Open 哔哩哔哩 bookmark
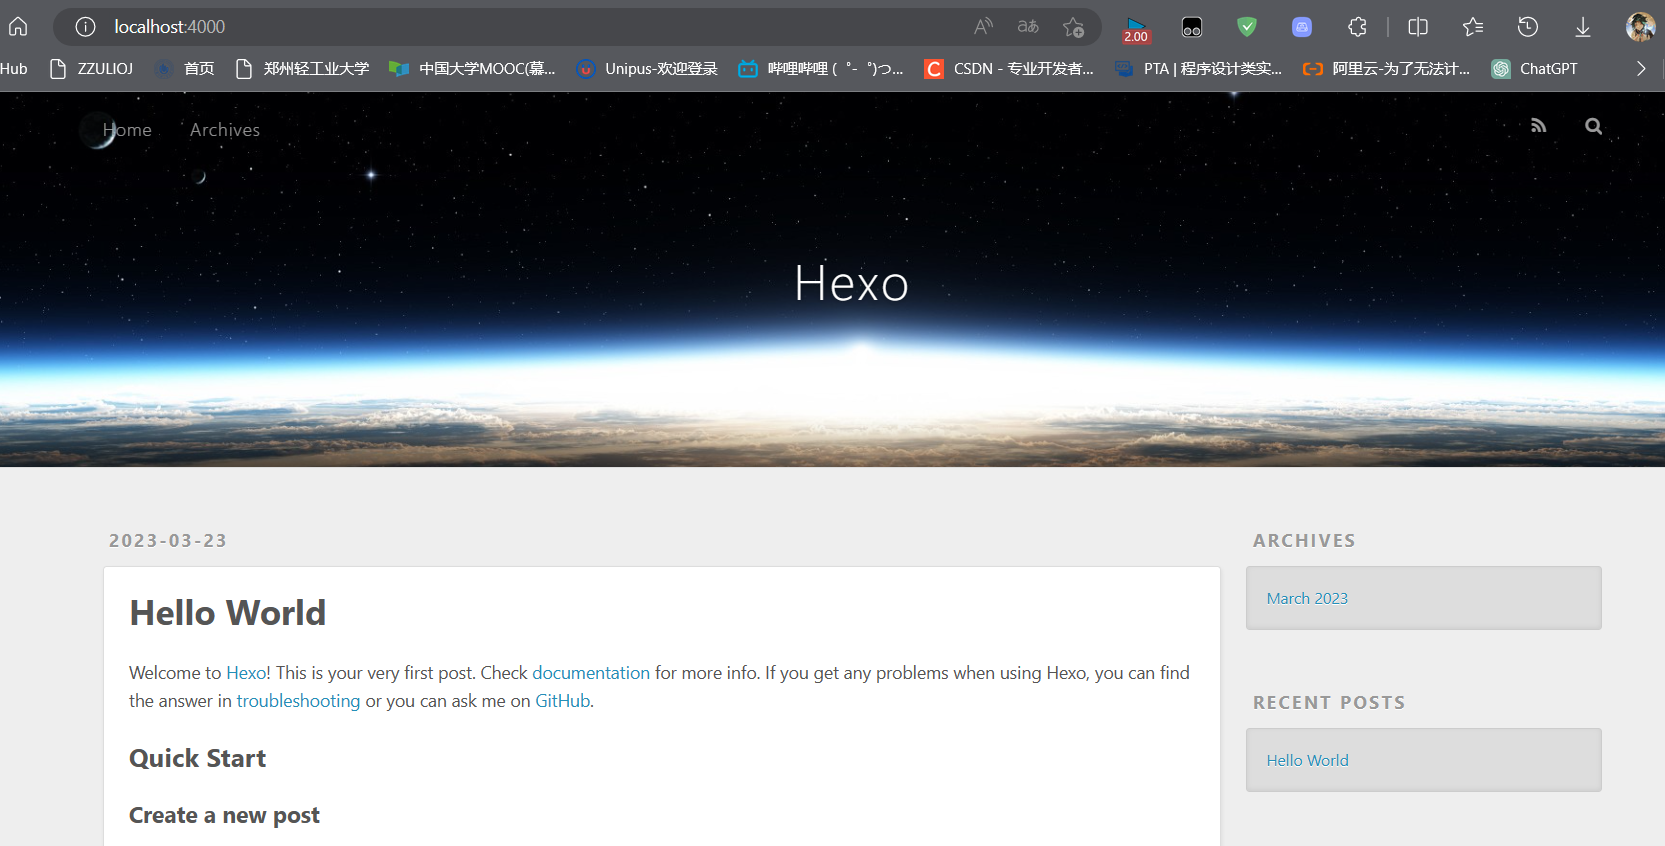This screenshot has height=846, width=1665. (x=821, y=68)
